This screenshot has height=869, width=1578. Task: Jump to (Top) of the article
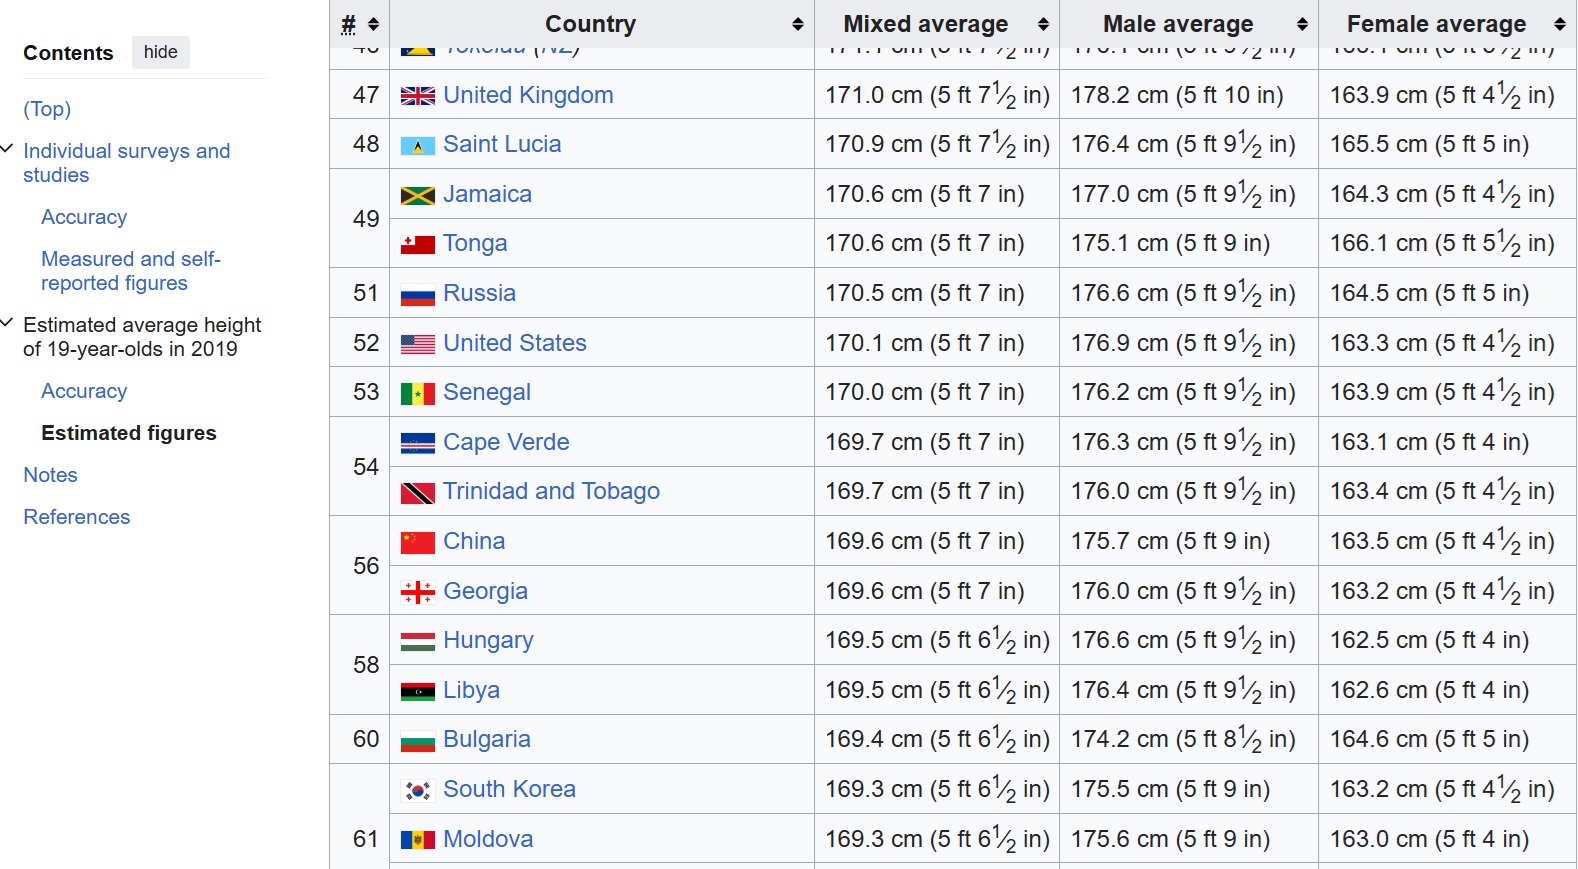pyautogui.click(x=47, y=109)
